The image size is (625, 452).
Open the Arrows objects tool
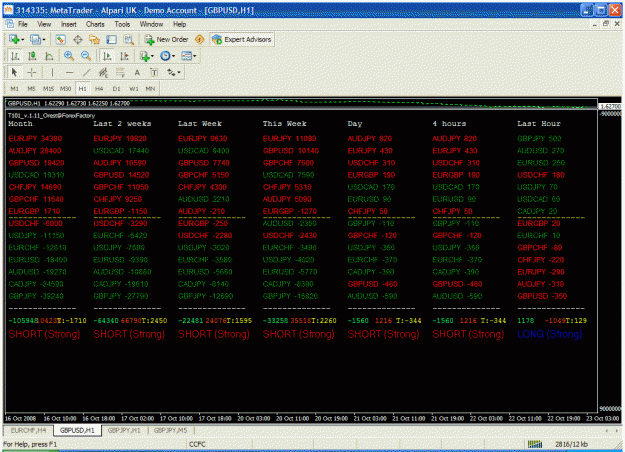click(x=171, y=73)
